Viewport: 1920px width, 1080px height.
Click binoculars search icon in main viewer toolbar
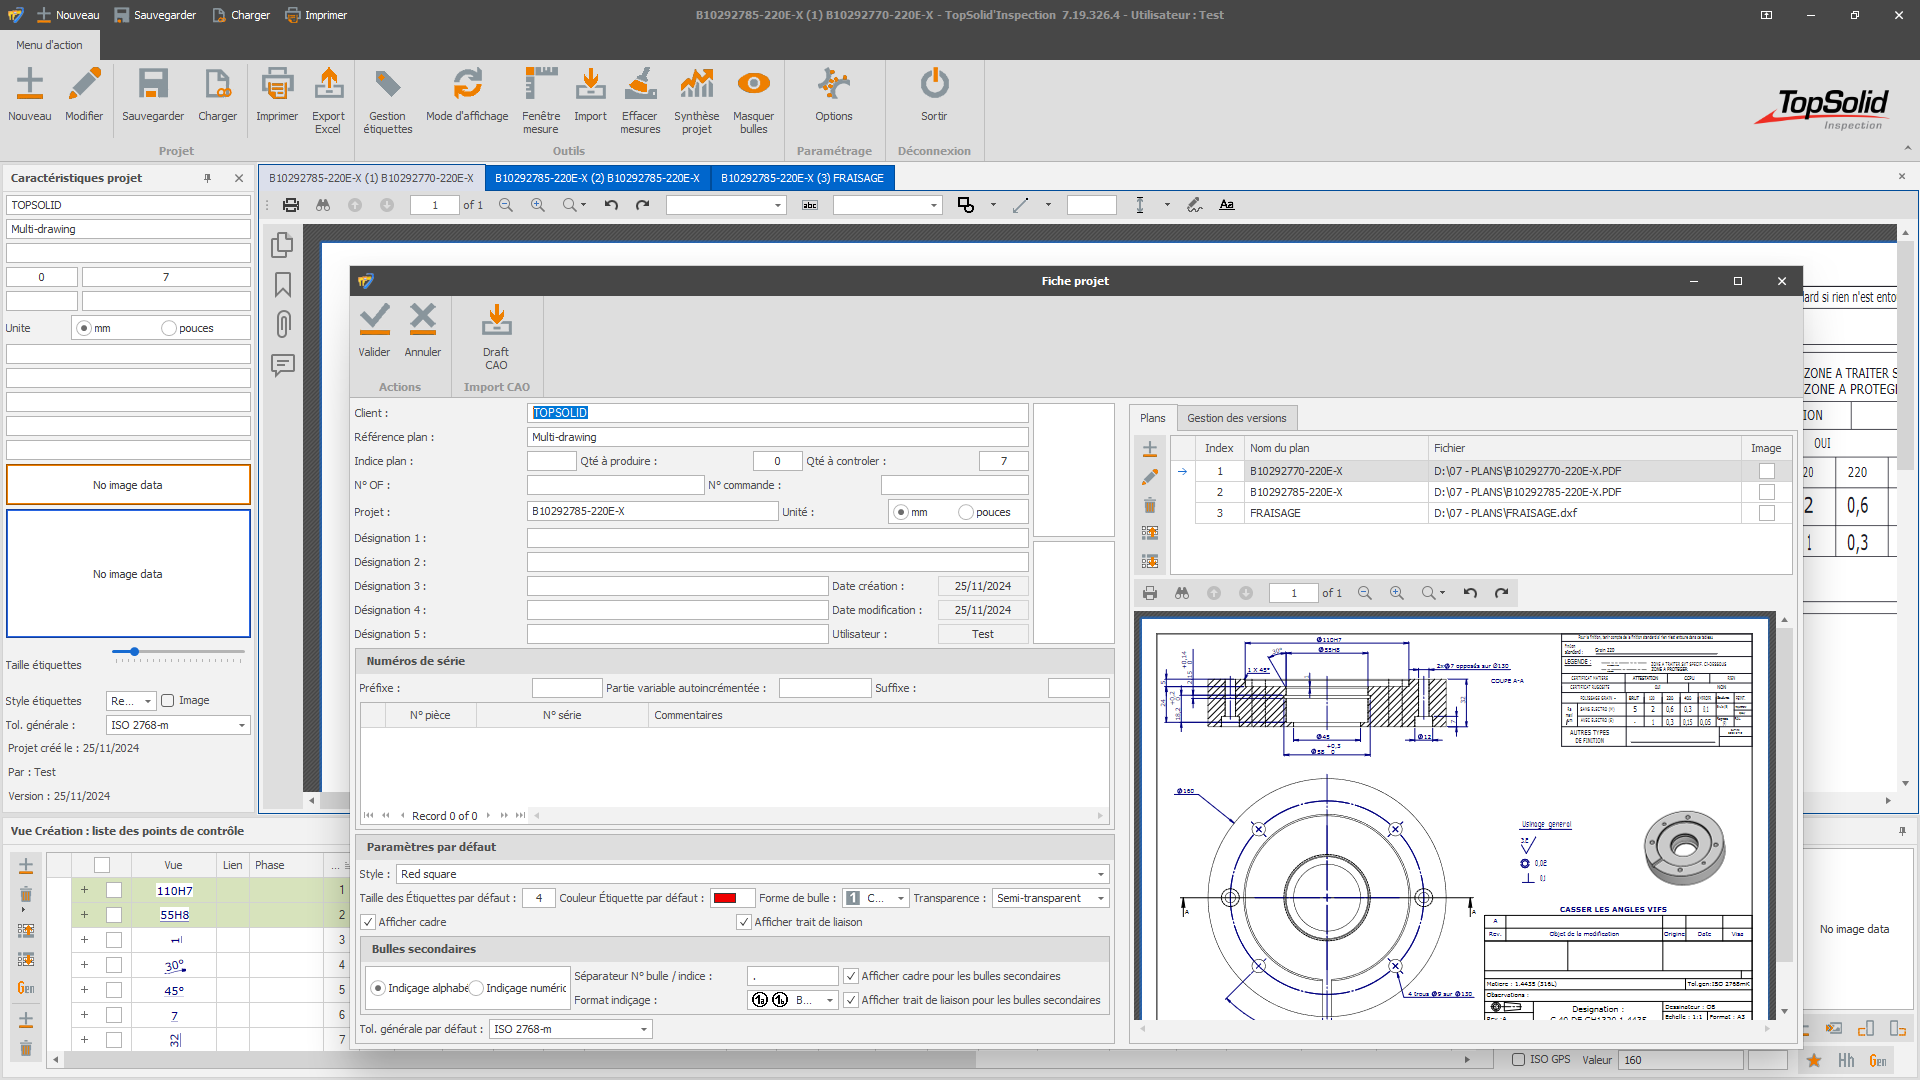click(323, 205)
